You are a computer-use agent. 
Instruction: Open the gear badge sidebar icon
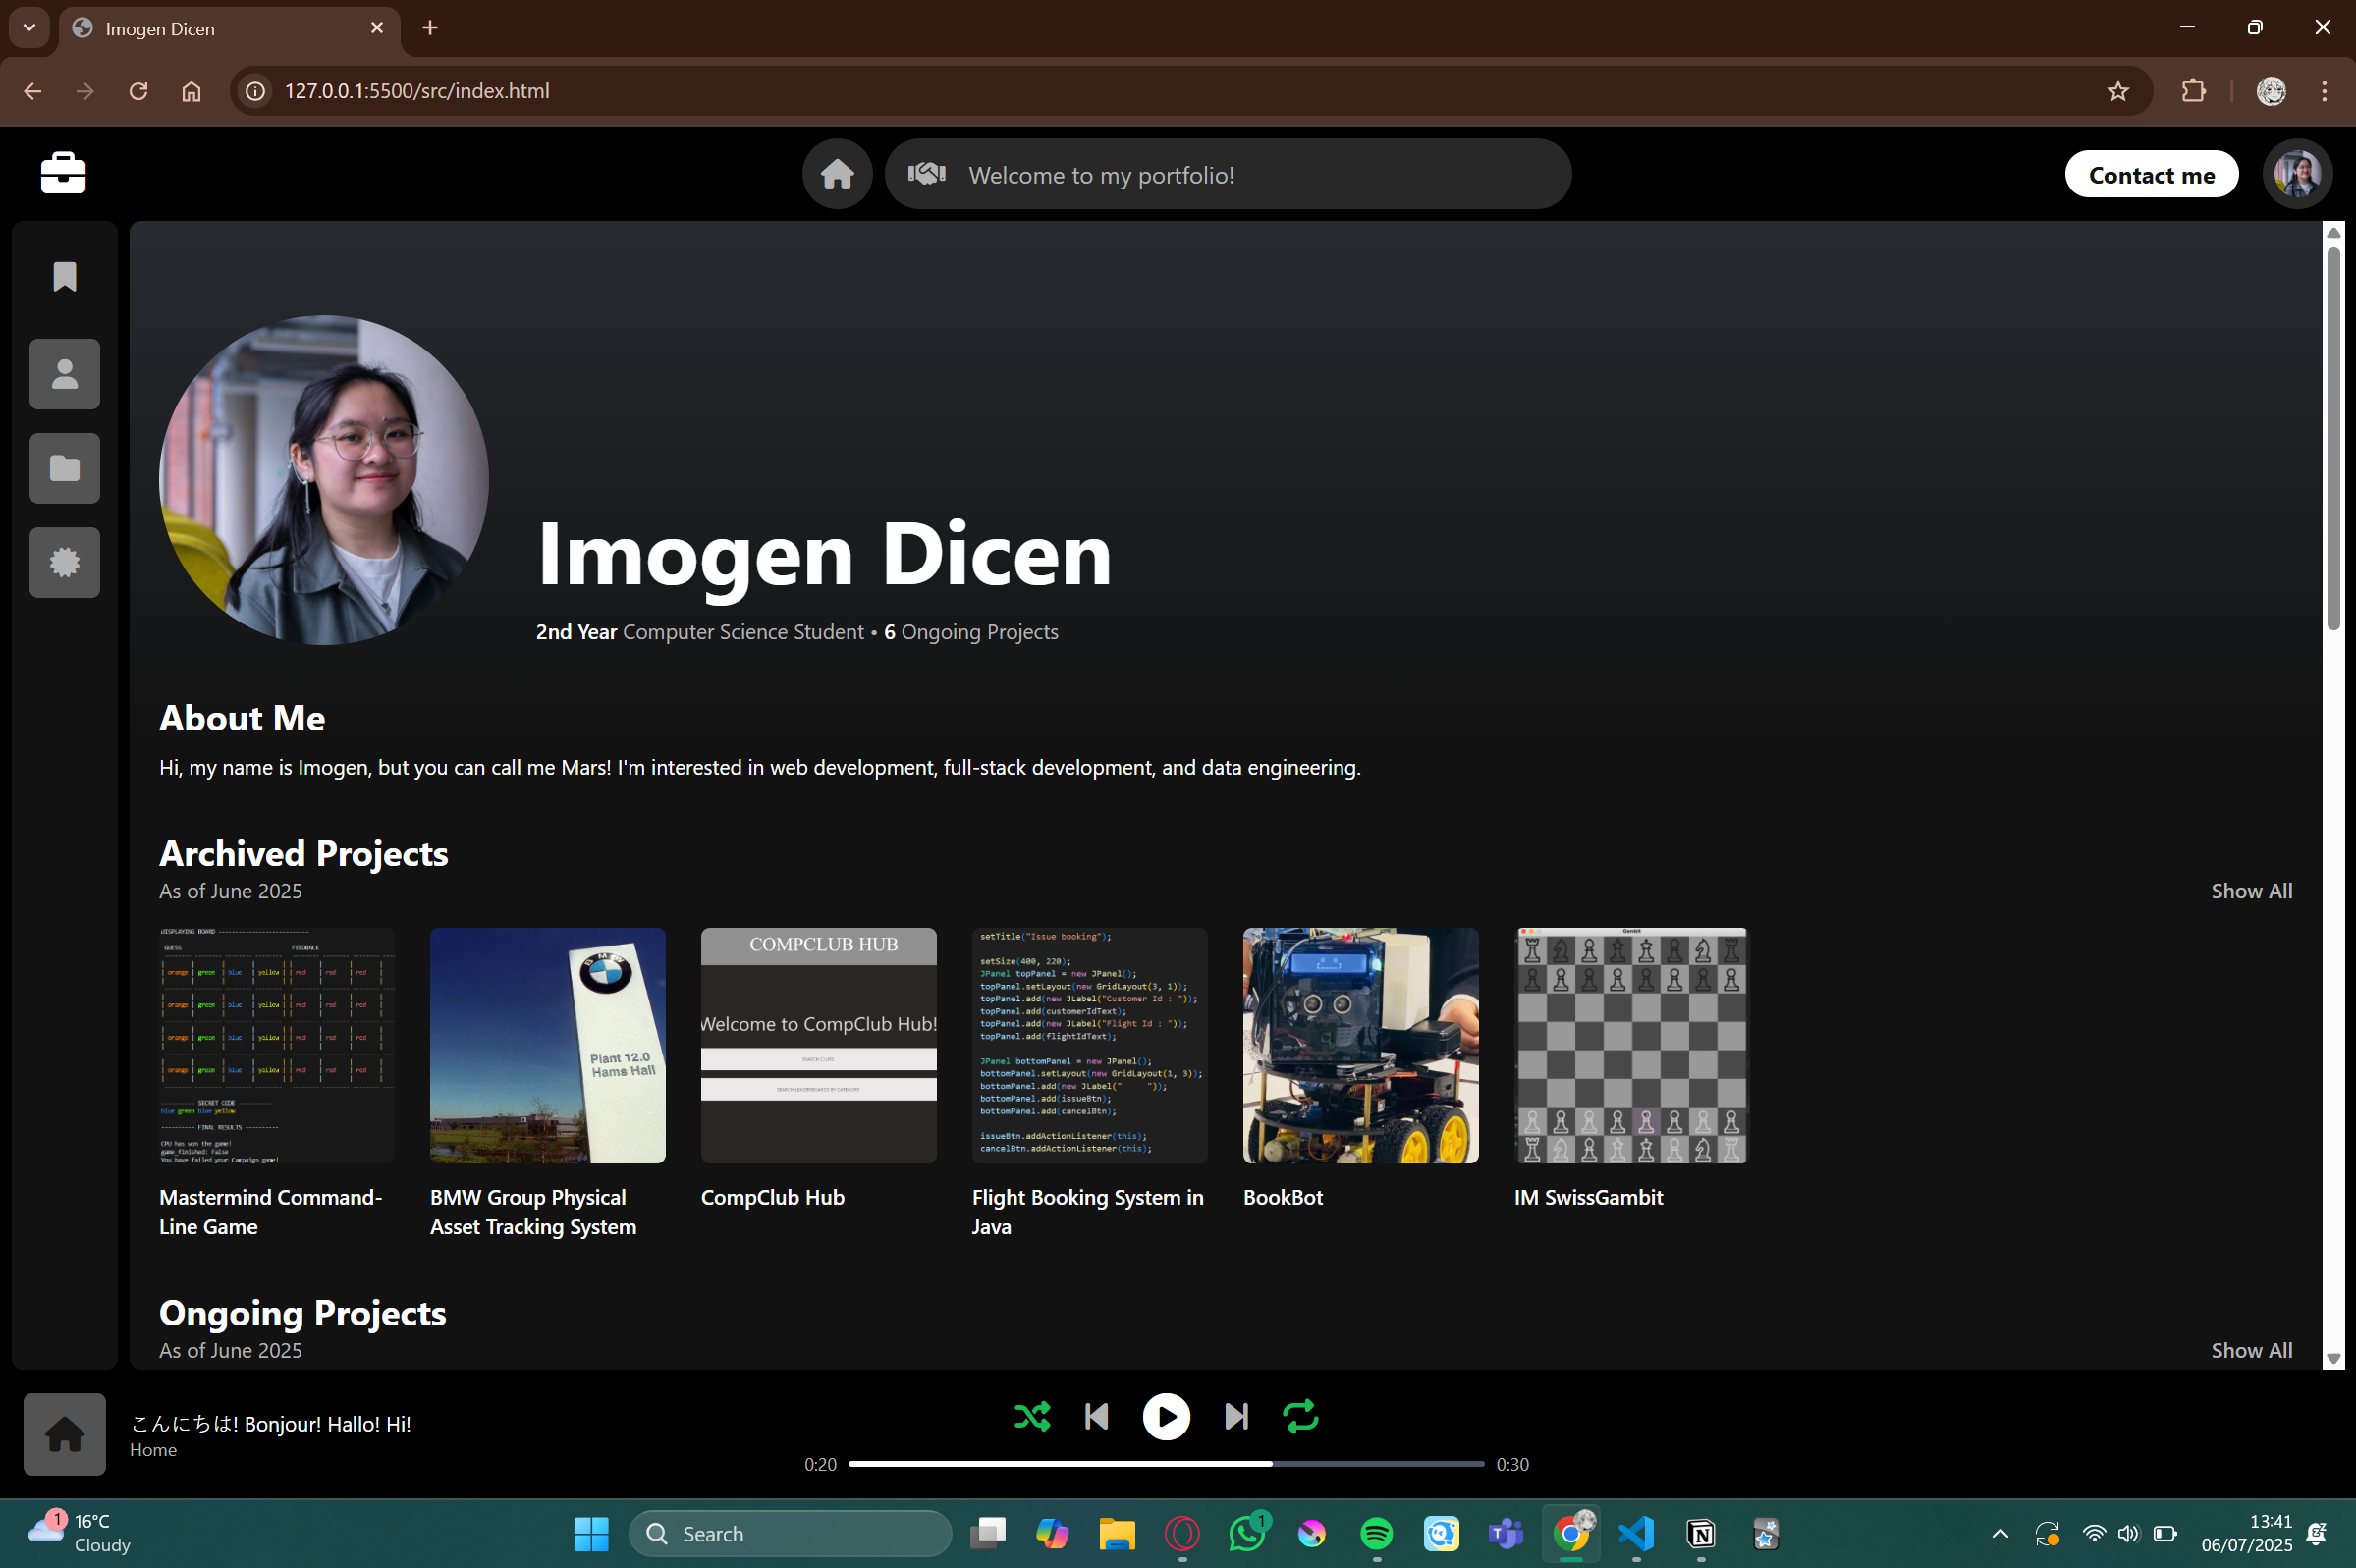pos(64,562)
